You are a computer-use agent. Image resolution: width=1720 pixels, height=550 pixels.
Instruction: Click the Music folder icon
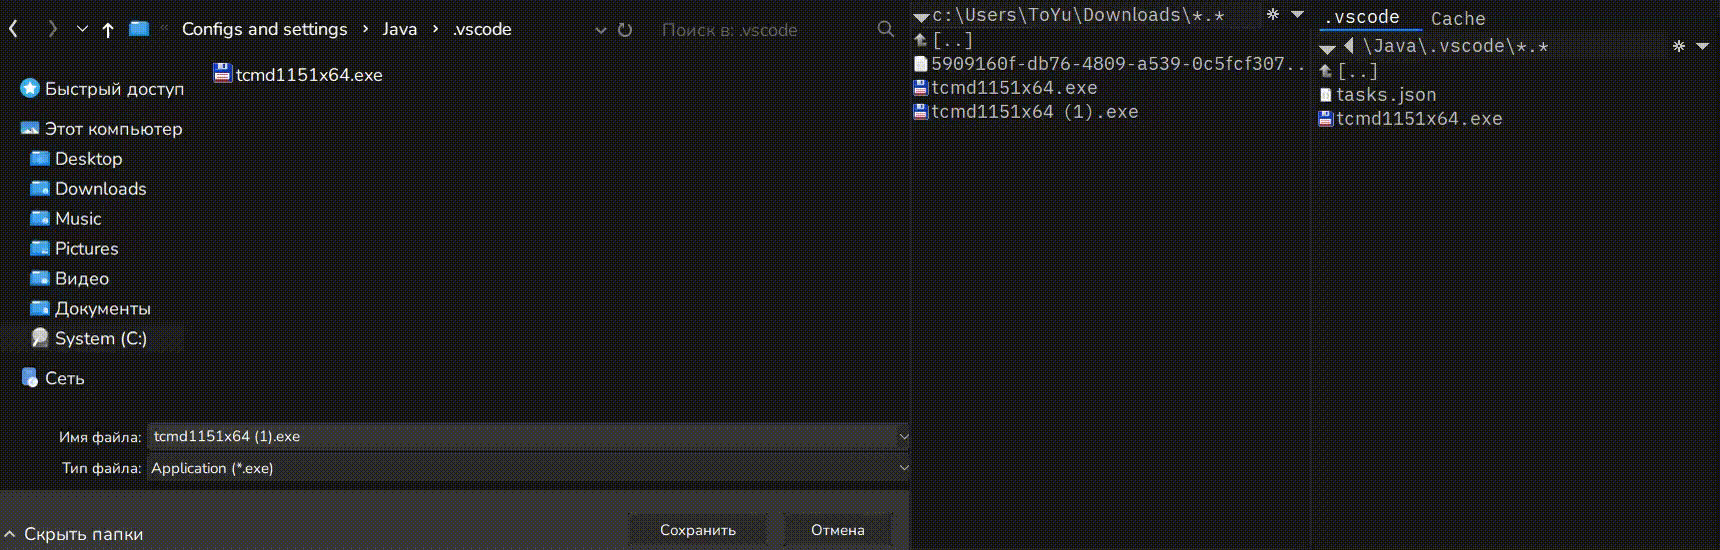point(40,218)
